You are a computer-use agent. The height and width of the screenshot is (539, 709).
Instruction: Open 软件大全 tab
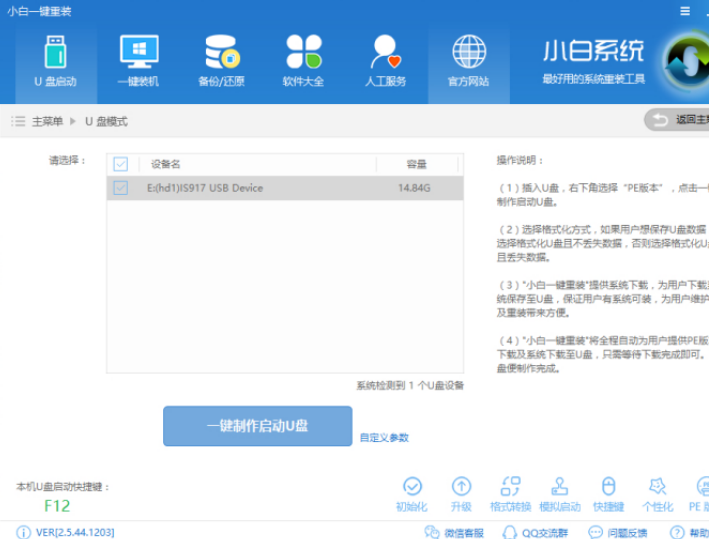tap(303, 63)
